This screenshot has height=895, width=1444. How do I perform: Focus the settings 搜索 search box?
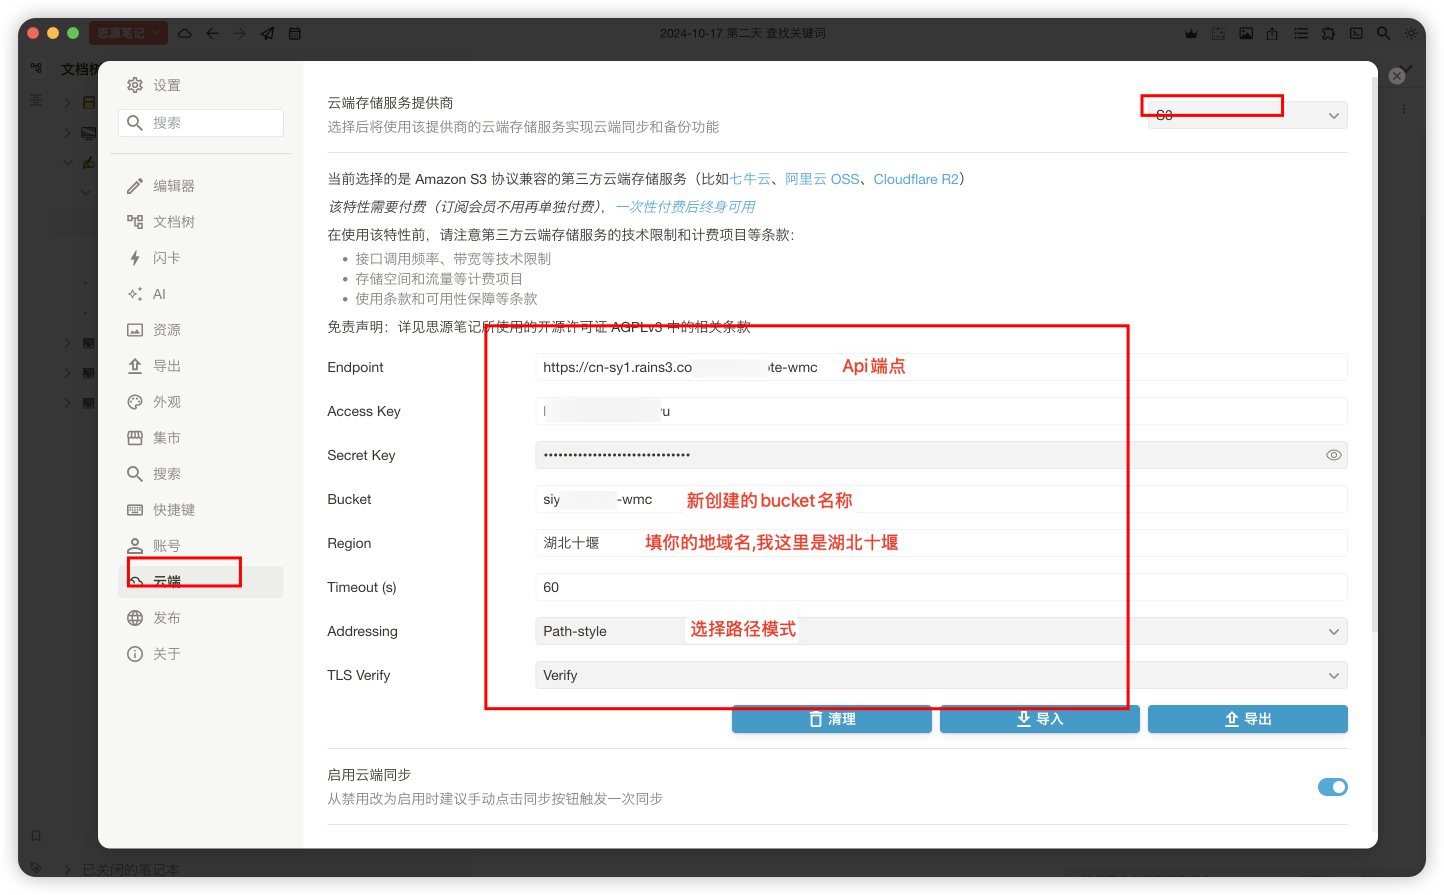pyautogui.click(x=201, y=123)
